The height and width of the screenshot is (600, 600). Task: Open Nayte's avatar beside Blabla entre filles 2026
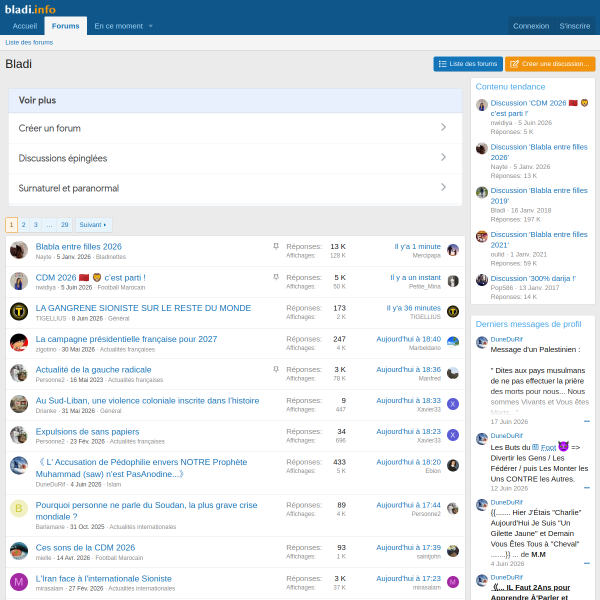pyautogui.click(x=19, y=250)
